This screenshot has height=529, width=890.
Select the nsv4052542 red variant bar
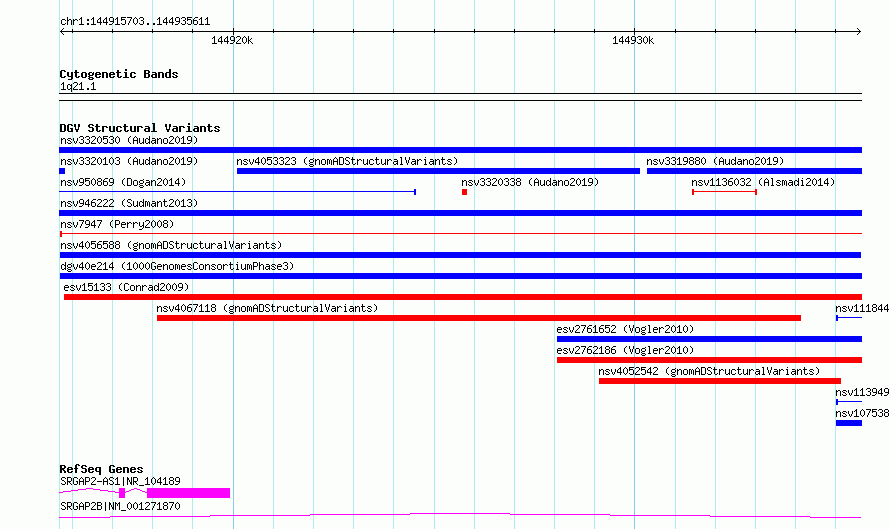(x=720, y=381)
